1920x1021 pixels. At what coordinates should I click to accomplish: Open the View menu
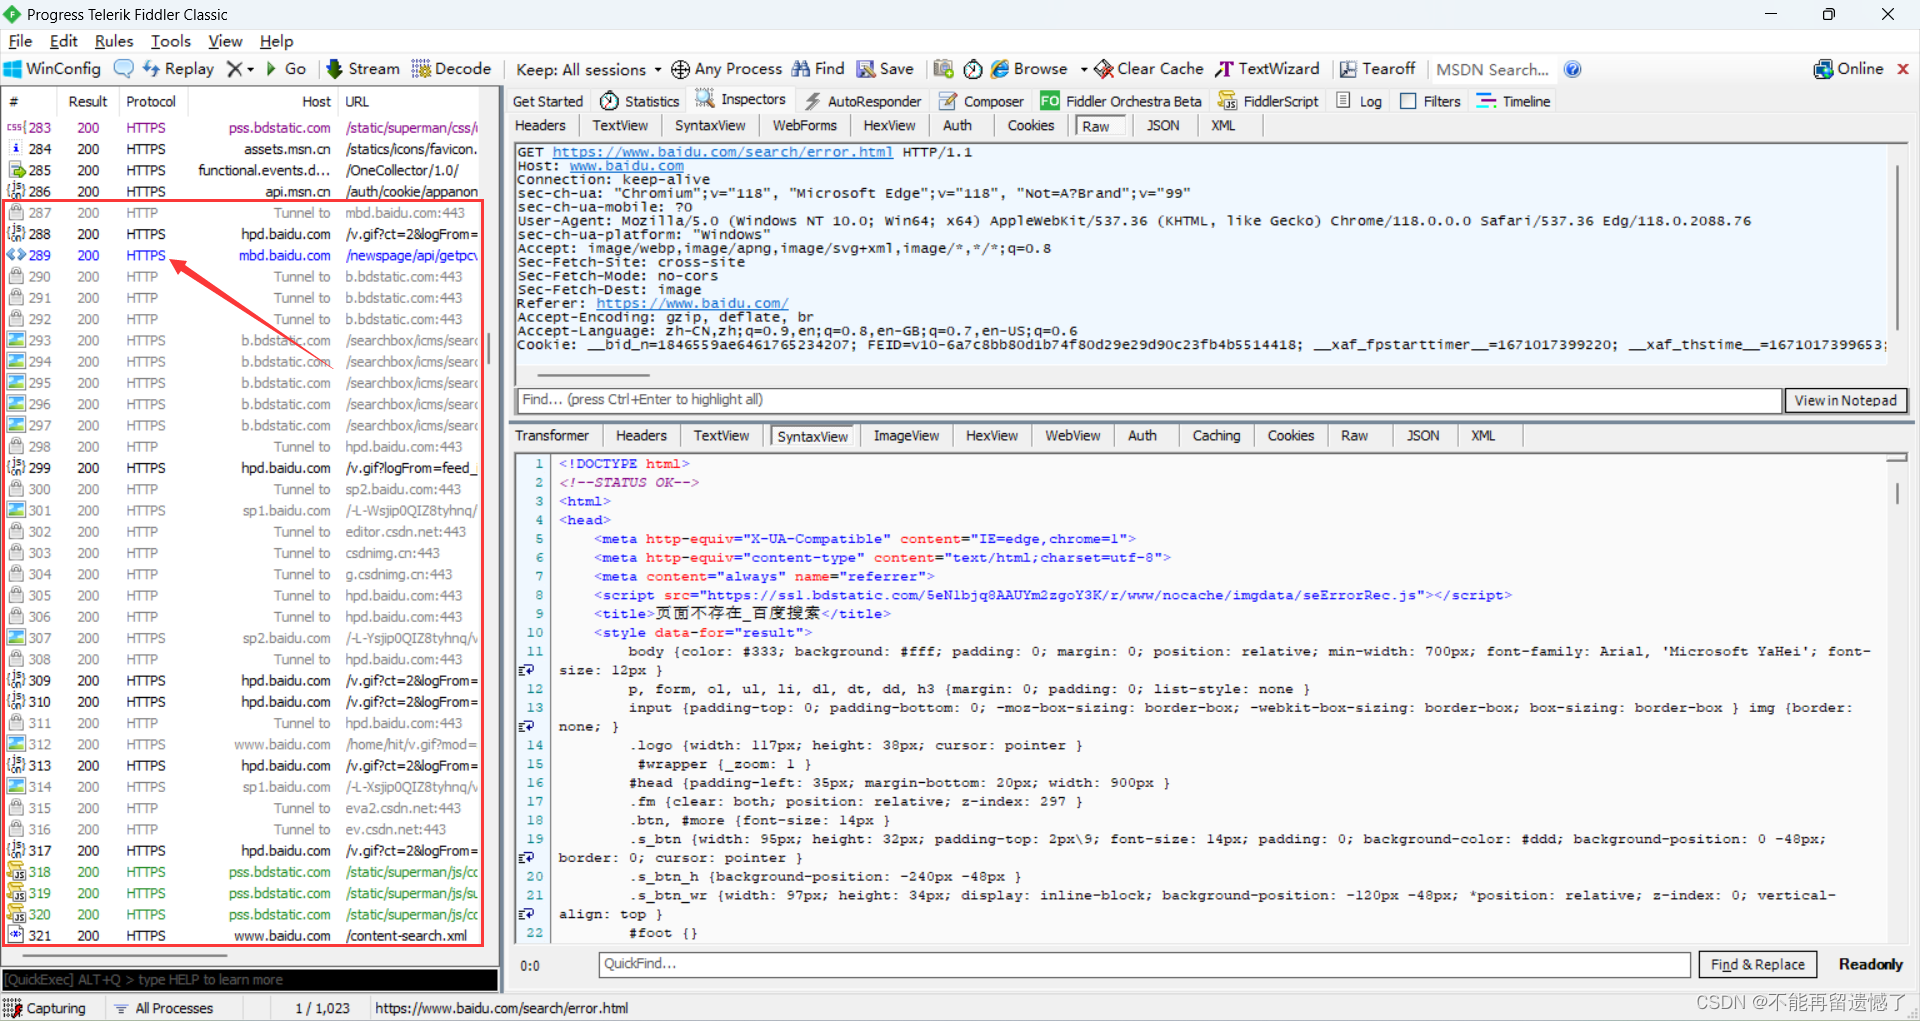click(x=225, y=41)
